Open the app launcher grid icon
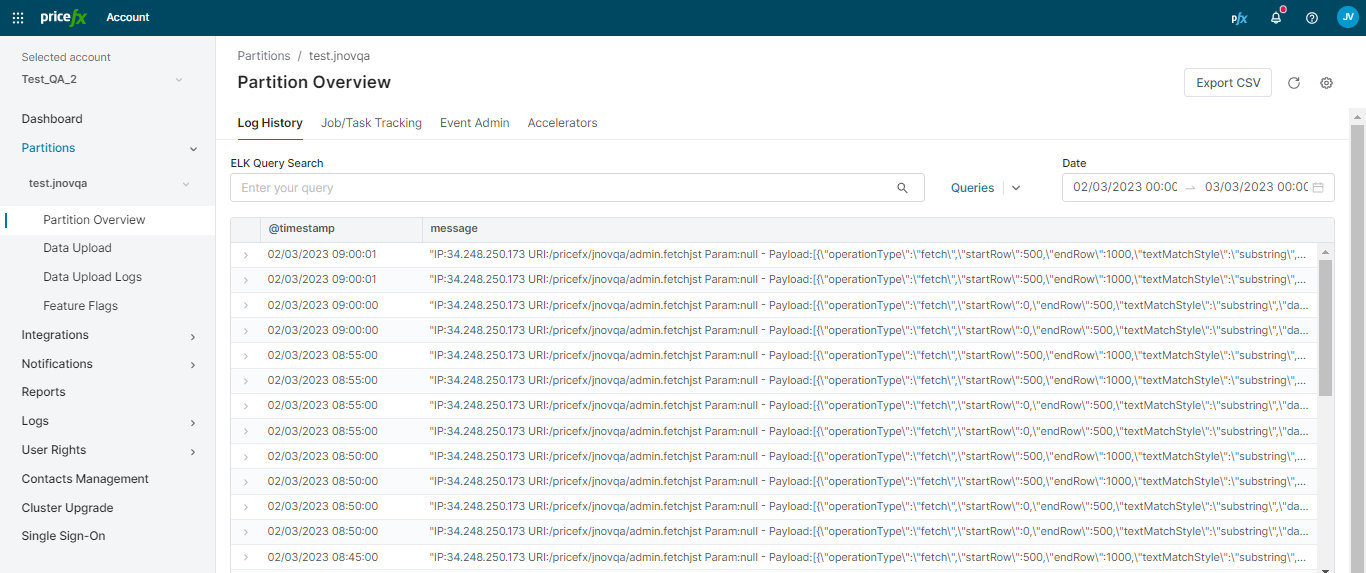The height and width of the screenshot is (573, 1366). [x=18, y=18]
